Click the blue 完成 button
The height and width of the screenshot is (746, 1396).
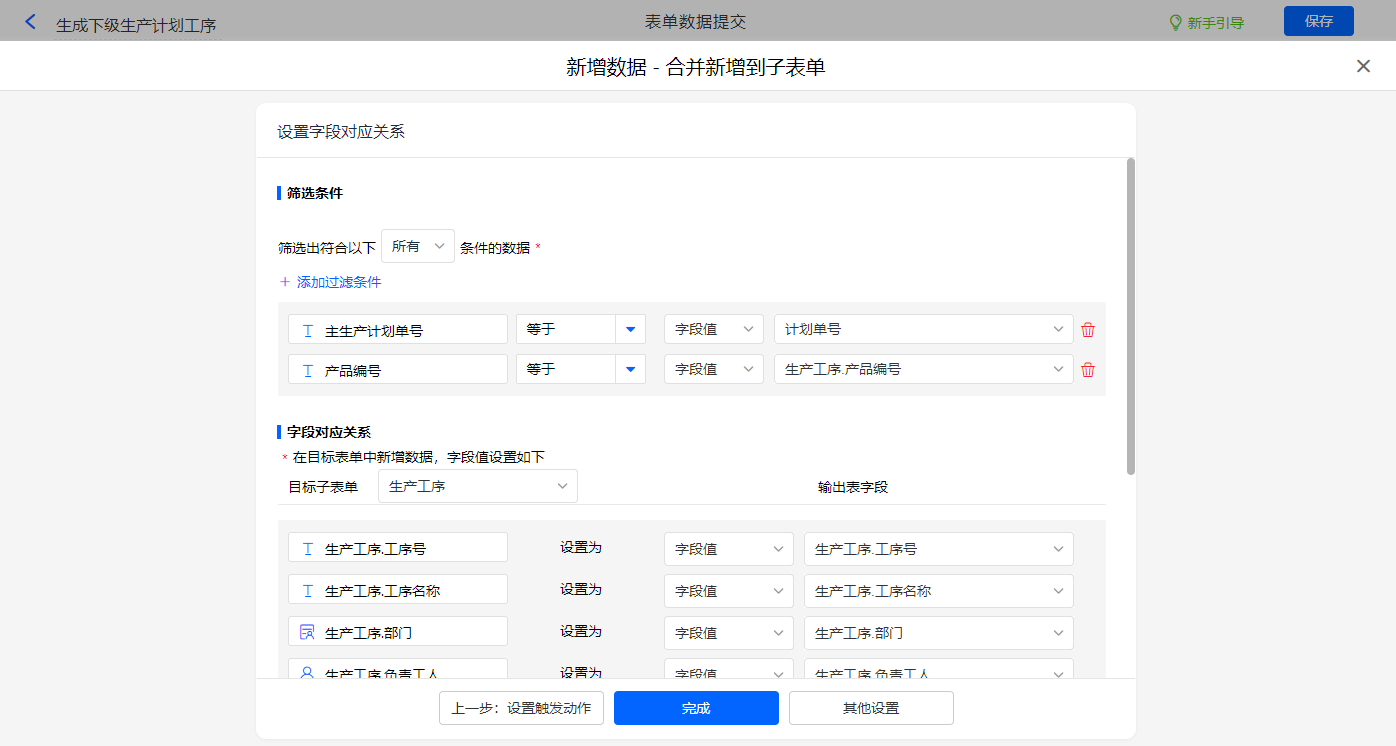point(696,708)
